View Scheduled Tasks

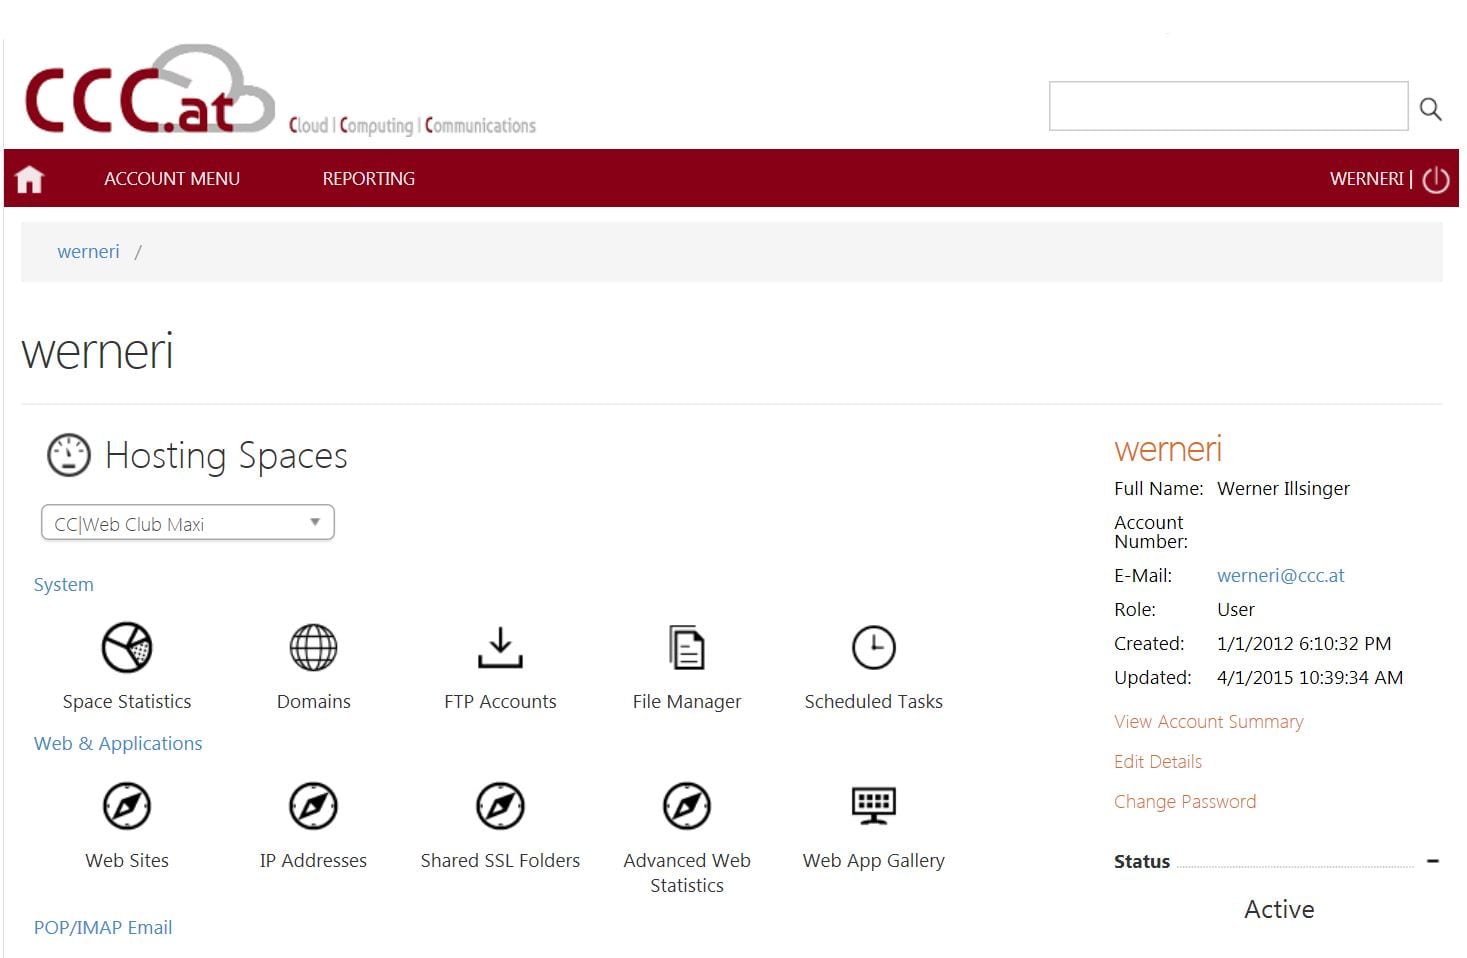click(x=872, y=665)
